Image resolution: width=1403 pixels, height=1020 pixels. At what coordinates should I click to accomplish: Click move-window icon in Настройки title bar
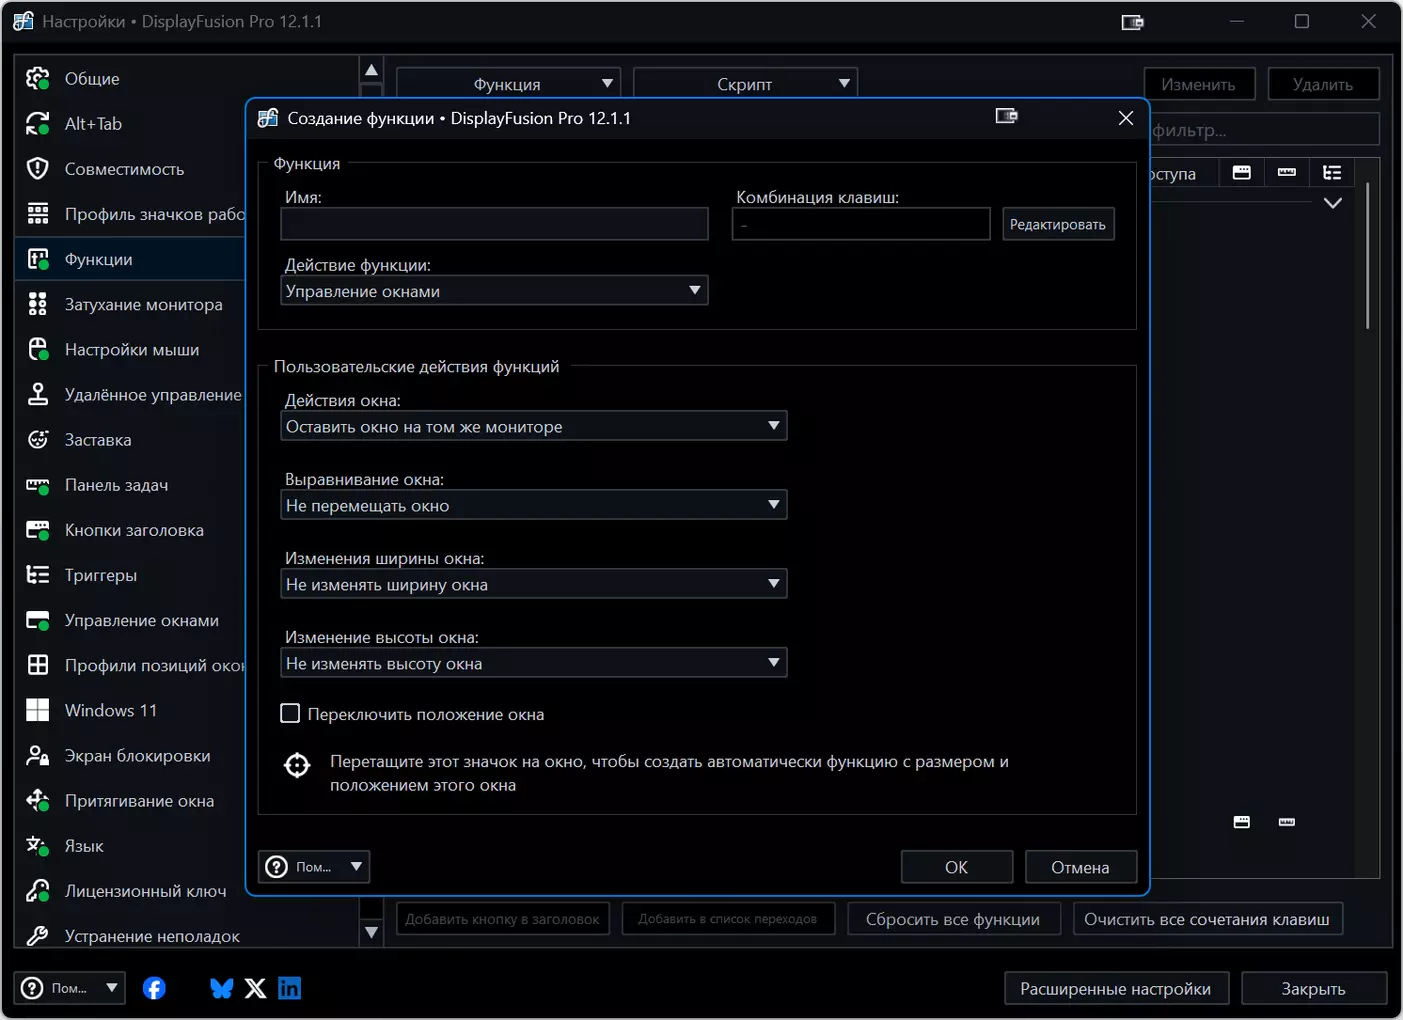coord(1132,22)
